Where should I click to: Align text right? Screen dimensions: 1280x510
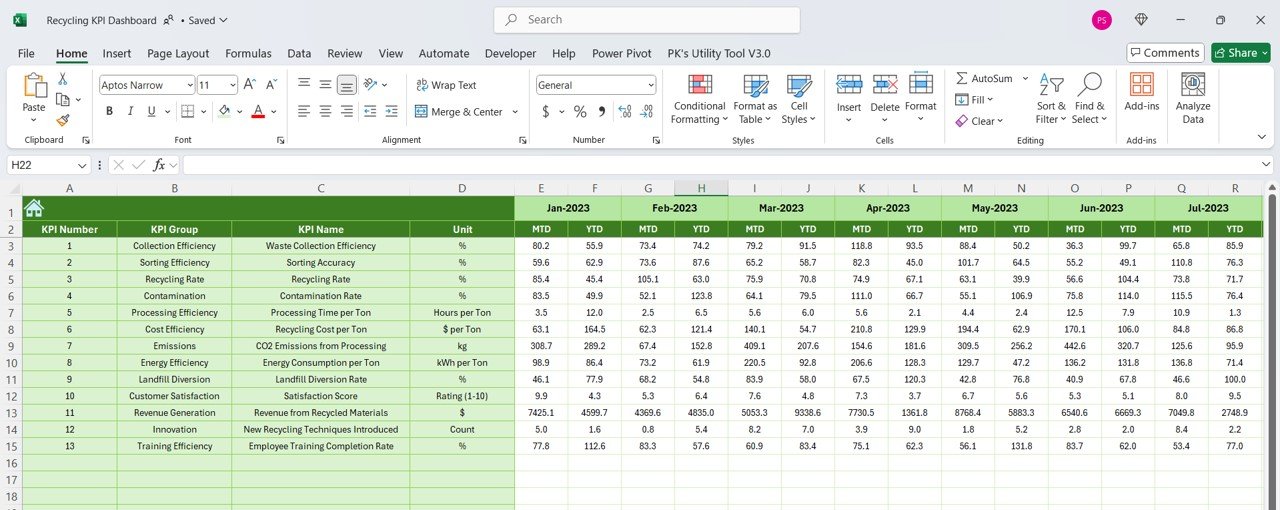point(347,111)
